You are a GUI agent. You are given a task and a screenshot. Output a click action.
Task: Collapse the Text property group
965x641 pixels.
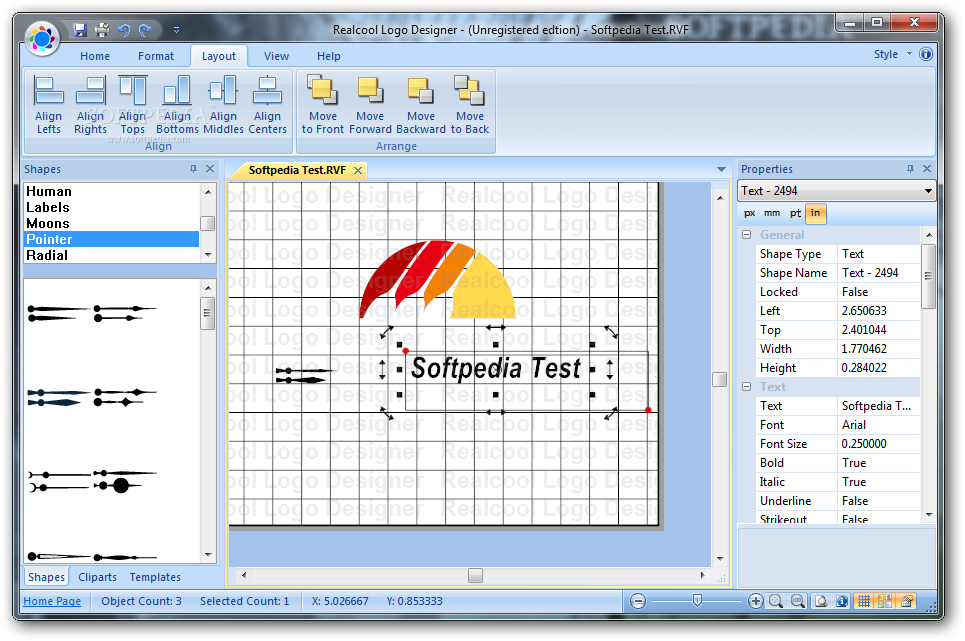click(x=747, y=386)
